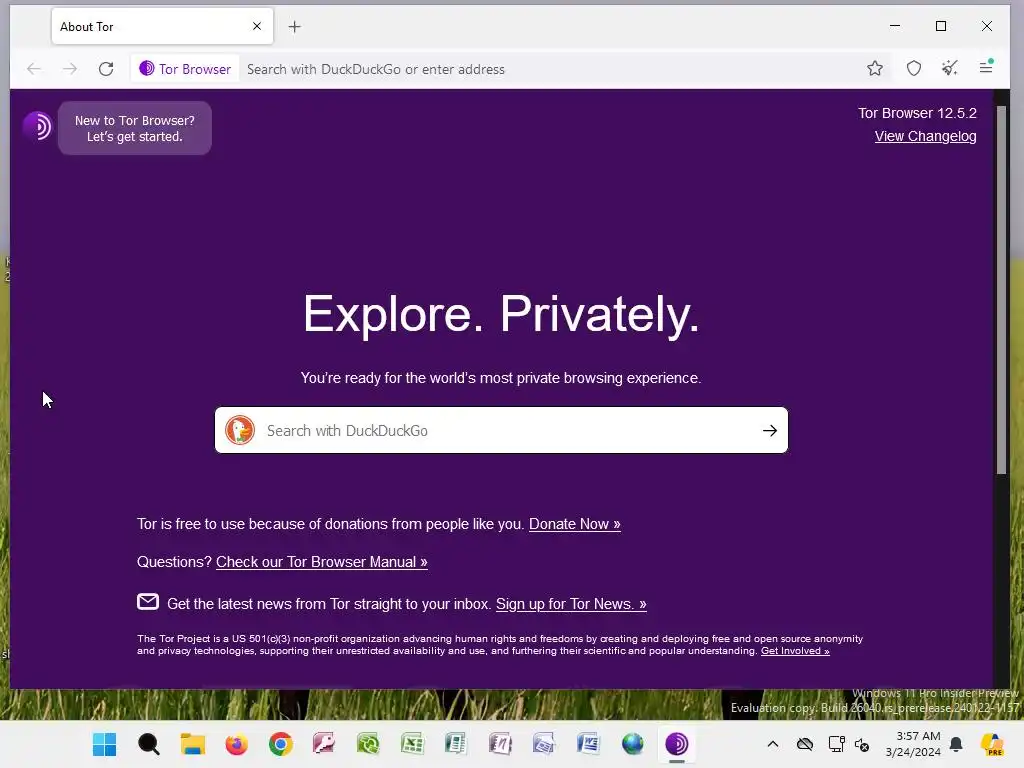Open Microsoft Word from the taskbar
1024x768 pixels.
click(588, 744)
